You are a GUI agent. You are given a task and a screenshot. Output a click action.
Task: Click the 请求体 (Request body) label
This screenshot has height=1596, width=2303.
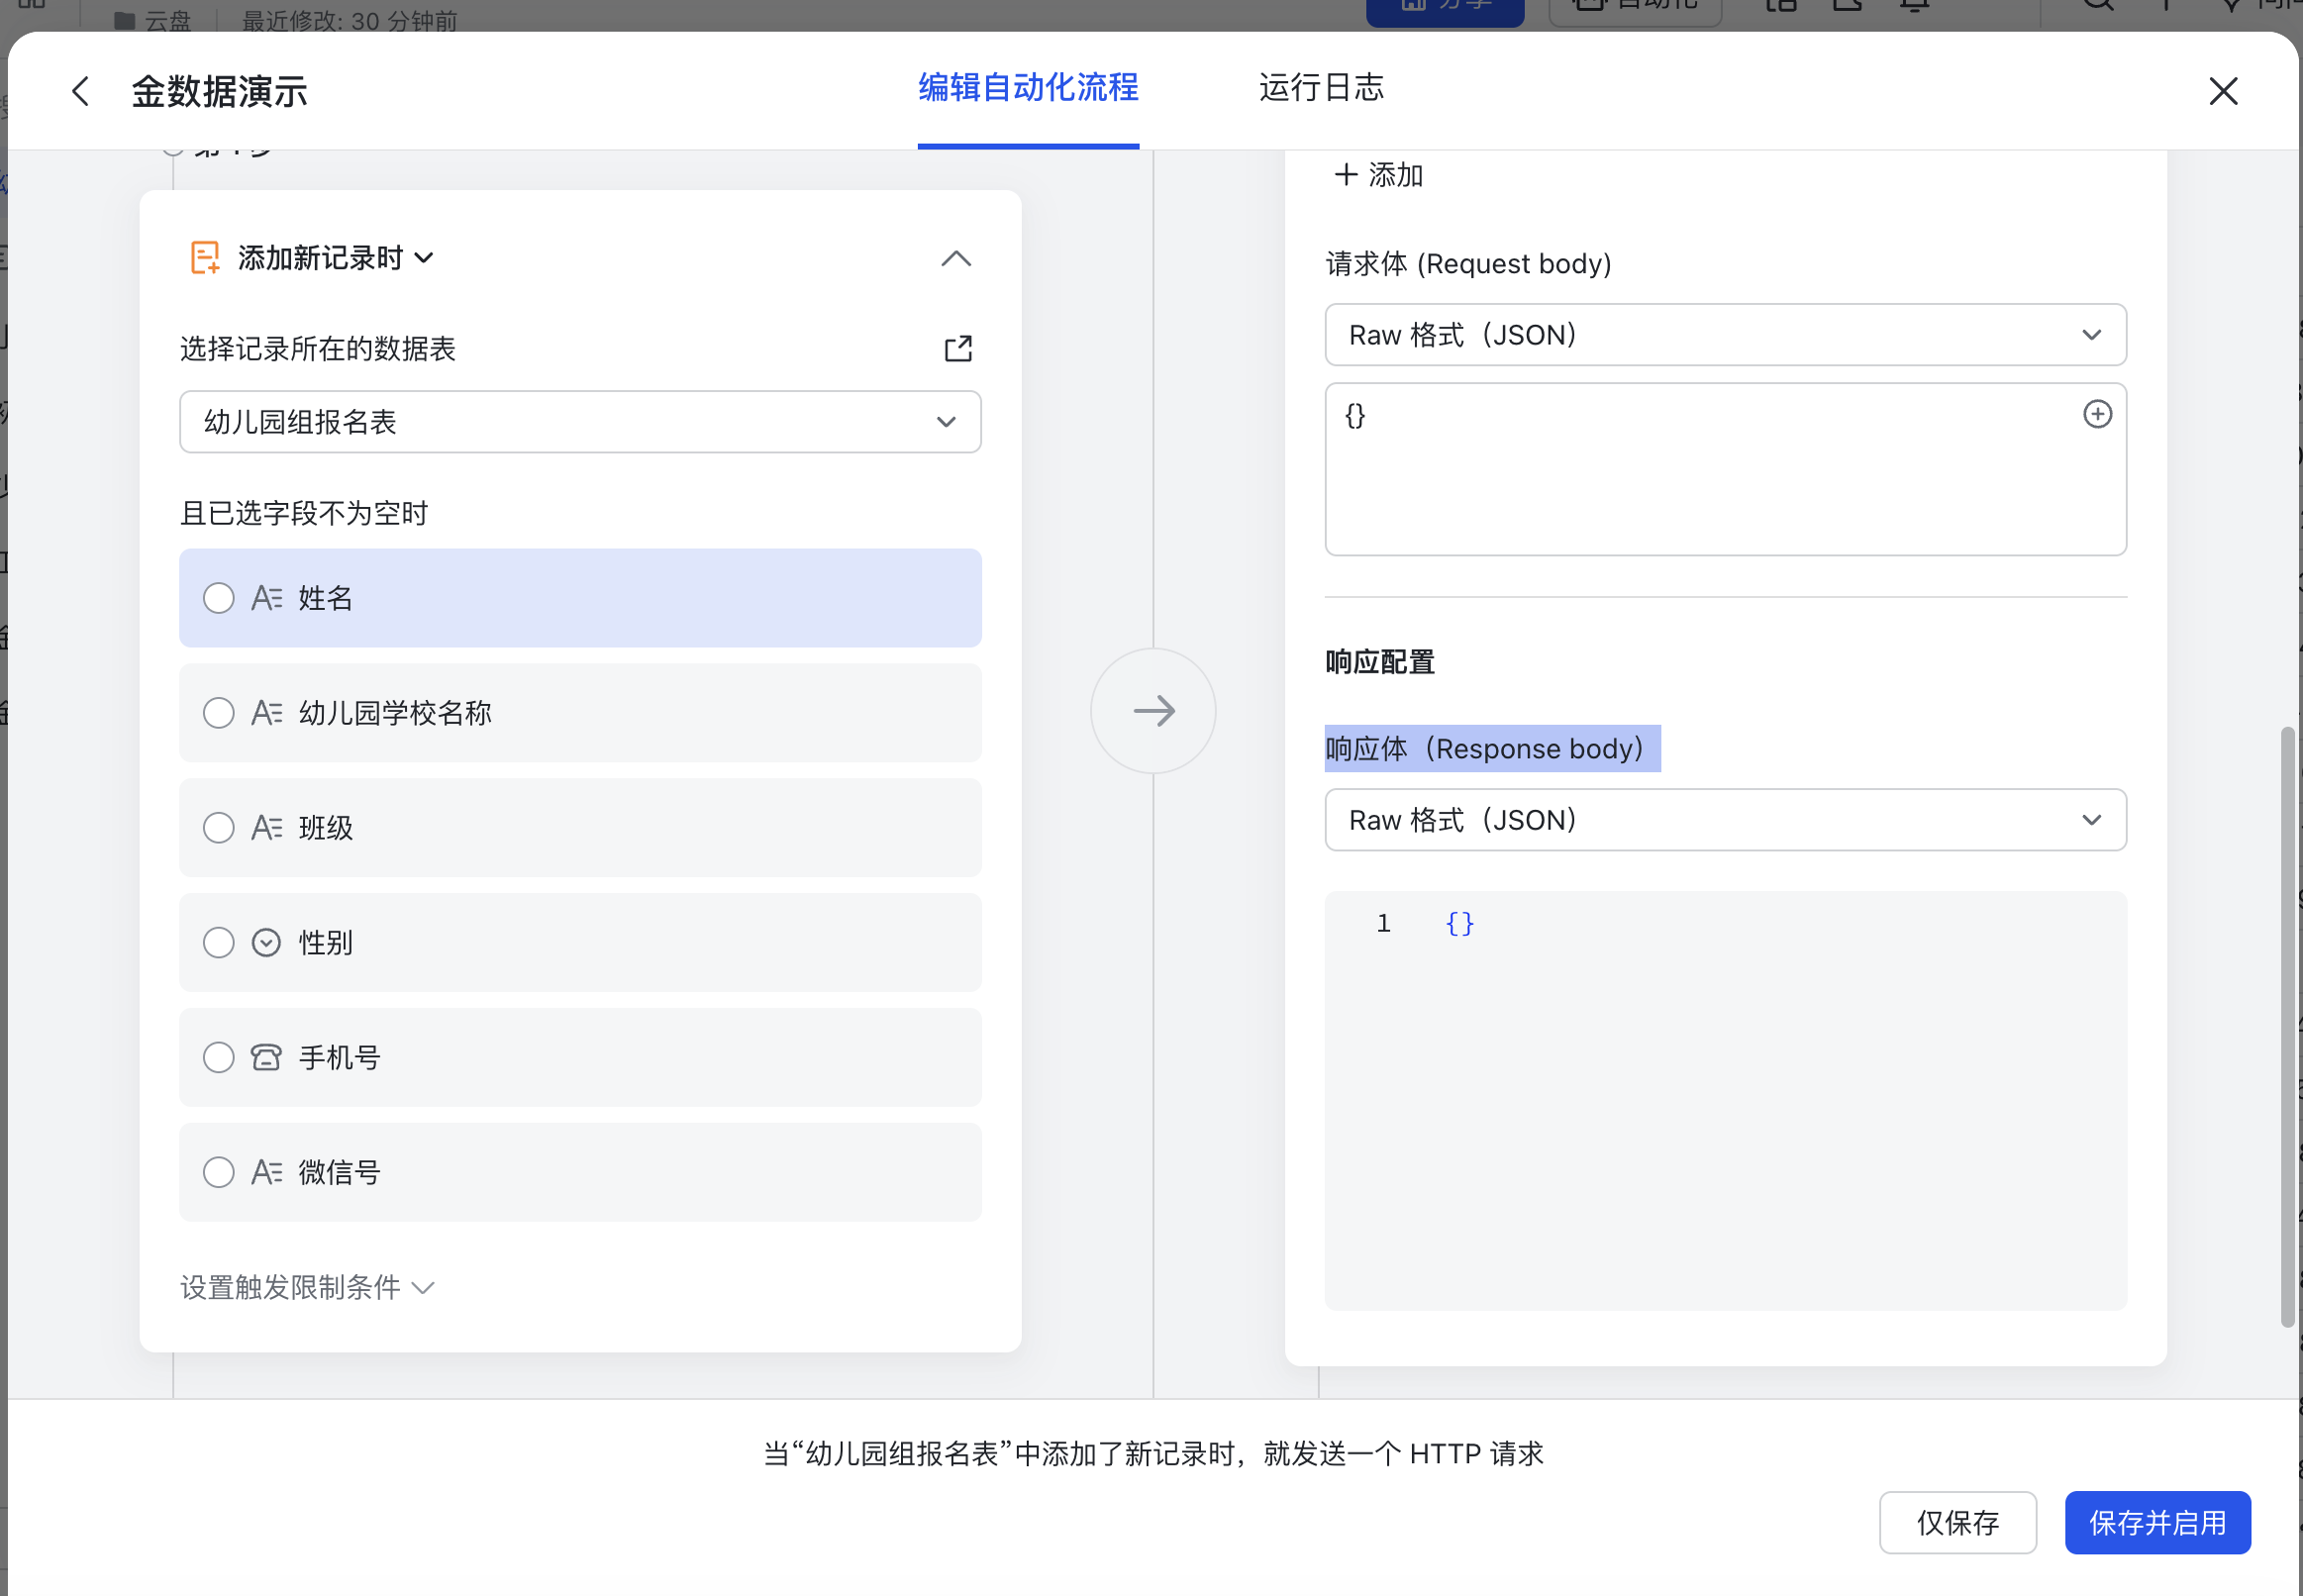click(1468, 264)
